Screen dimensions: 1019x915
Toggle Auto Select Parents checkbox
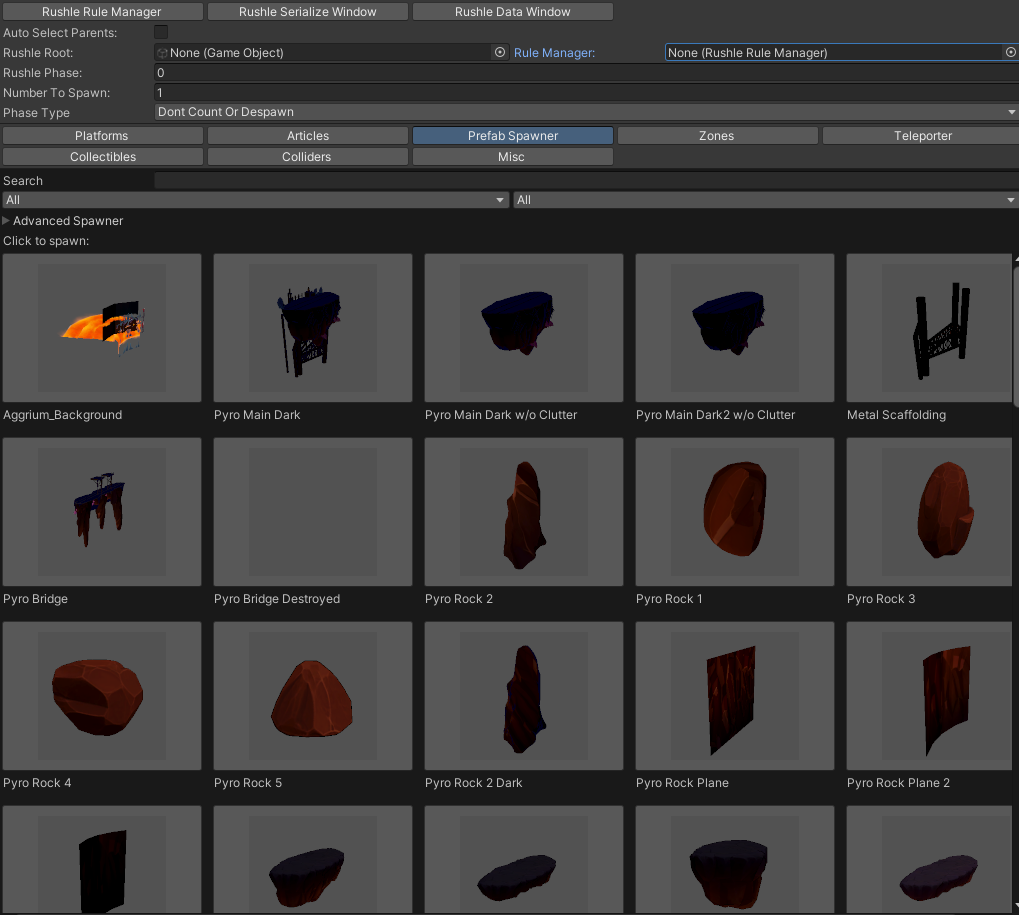161,33
